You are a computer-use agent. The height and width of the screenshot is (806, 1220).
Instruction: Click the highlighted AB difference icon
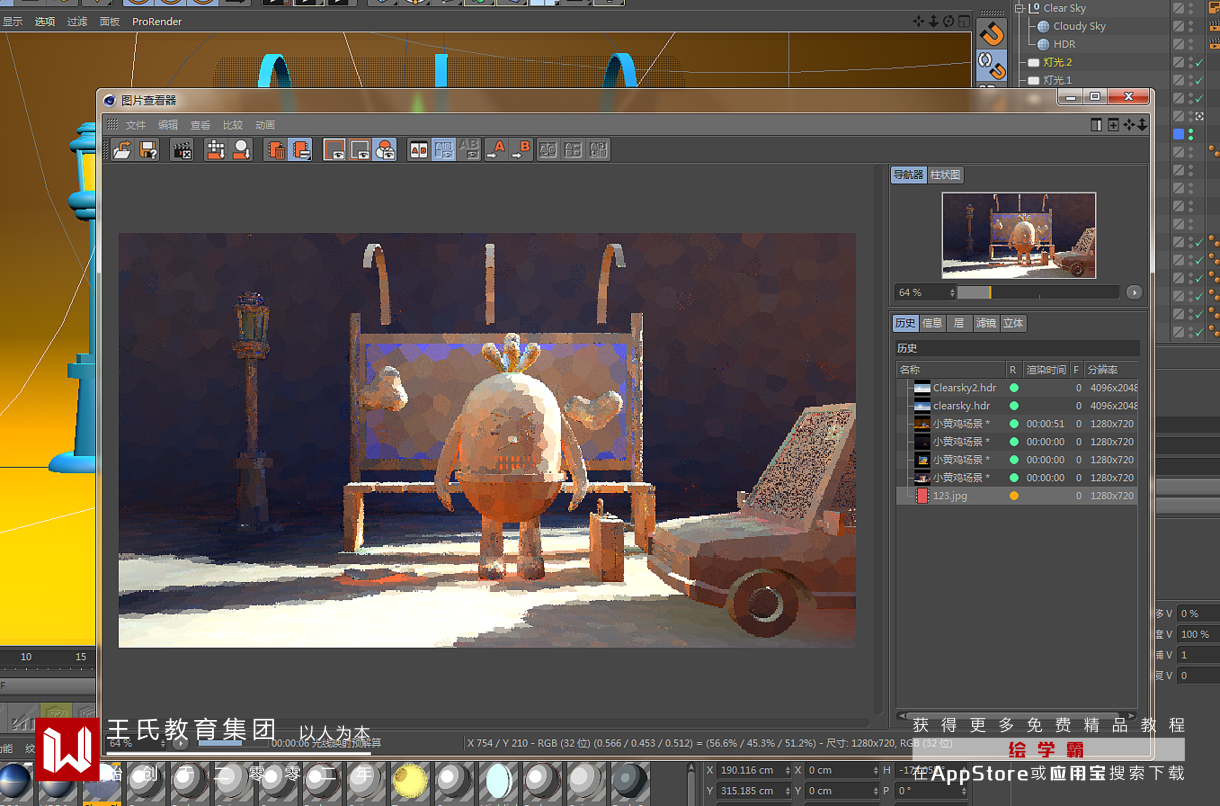(444, 150)
